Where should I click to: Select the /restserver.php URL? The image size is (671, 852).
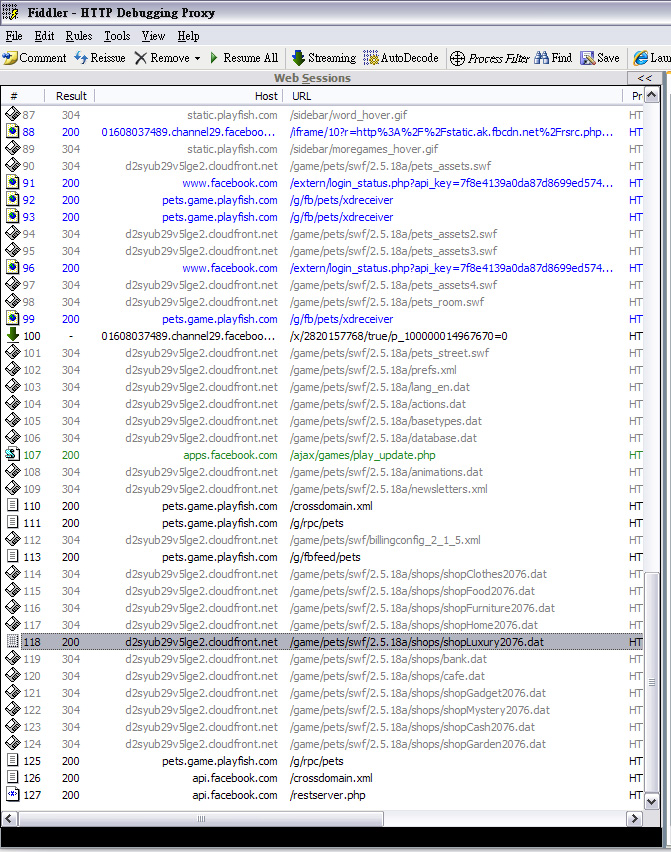coord(328,795)
